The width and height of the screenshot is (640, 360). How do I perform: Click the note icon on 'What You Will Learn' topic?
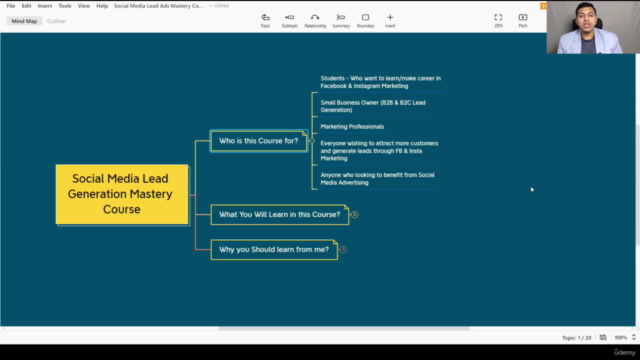pos(346,207)
